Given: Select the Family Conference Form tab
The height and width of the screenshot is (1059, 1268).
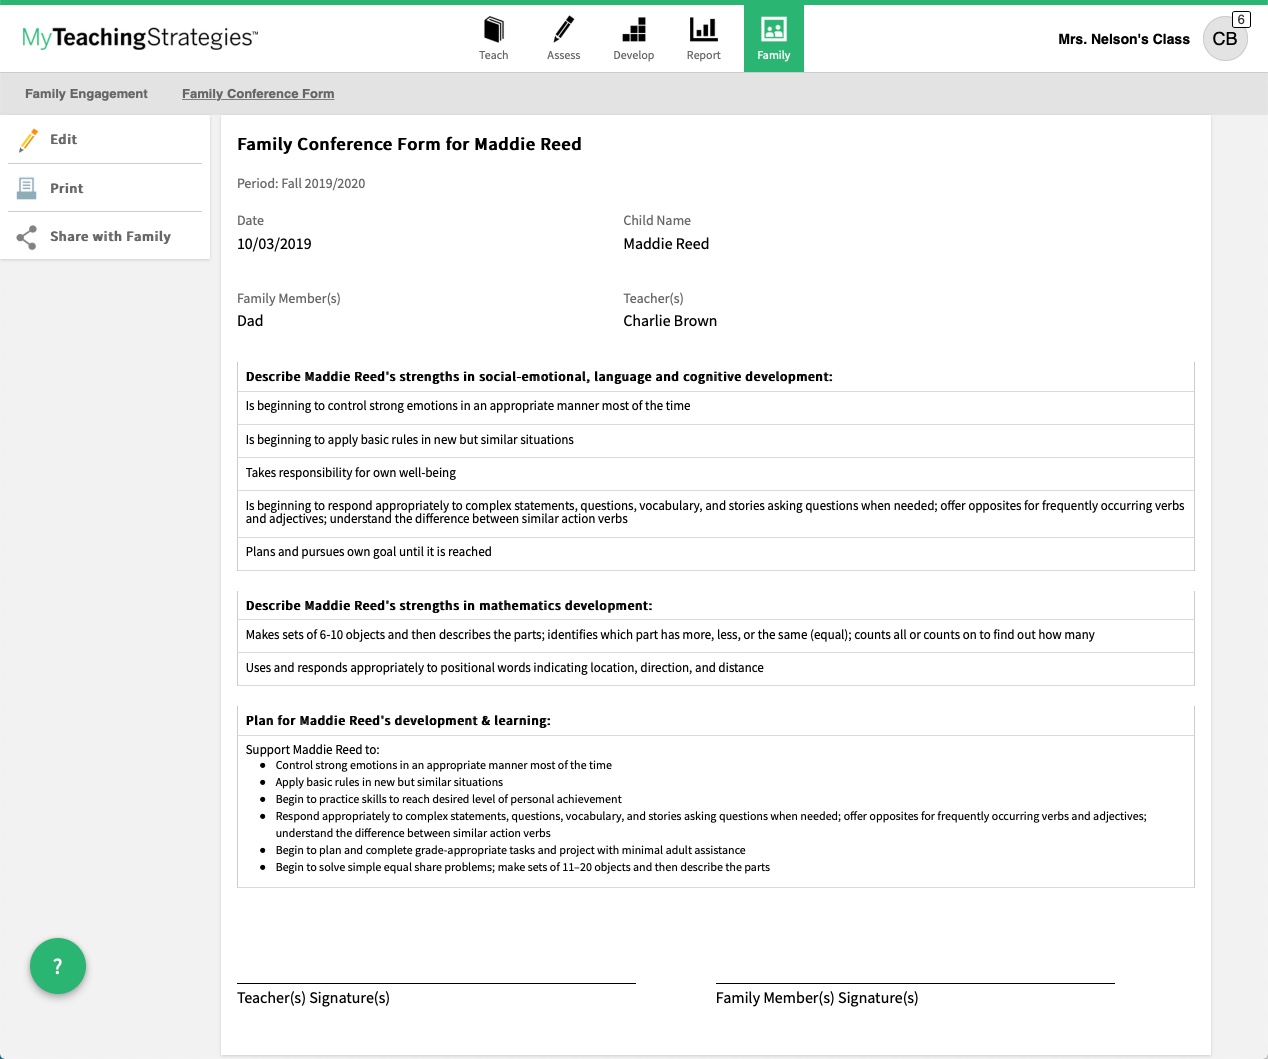Looking at the screenshot, I should [257, 93].
